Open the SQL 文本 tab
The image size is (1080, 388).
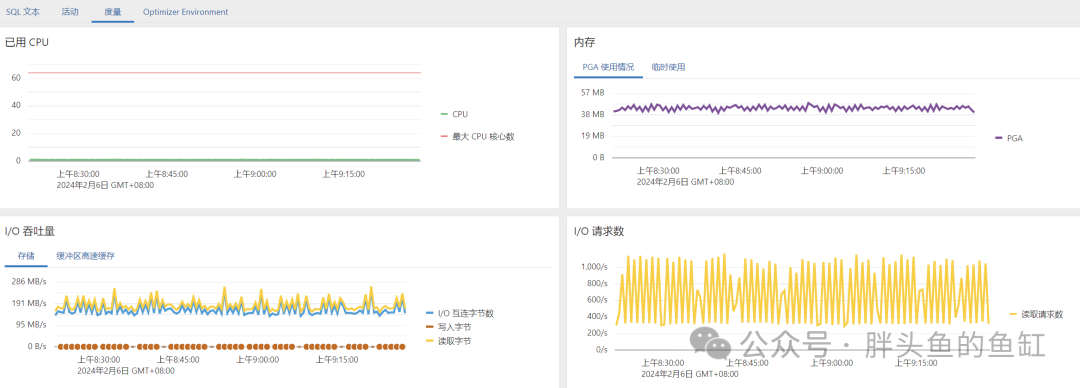tap(23, 12)
